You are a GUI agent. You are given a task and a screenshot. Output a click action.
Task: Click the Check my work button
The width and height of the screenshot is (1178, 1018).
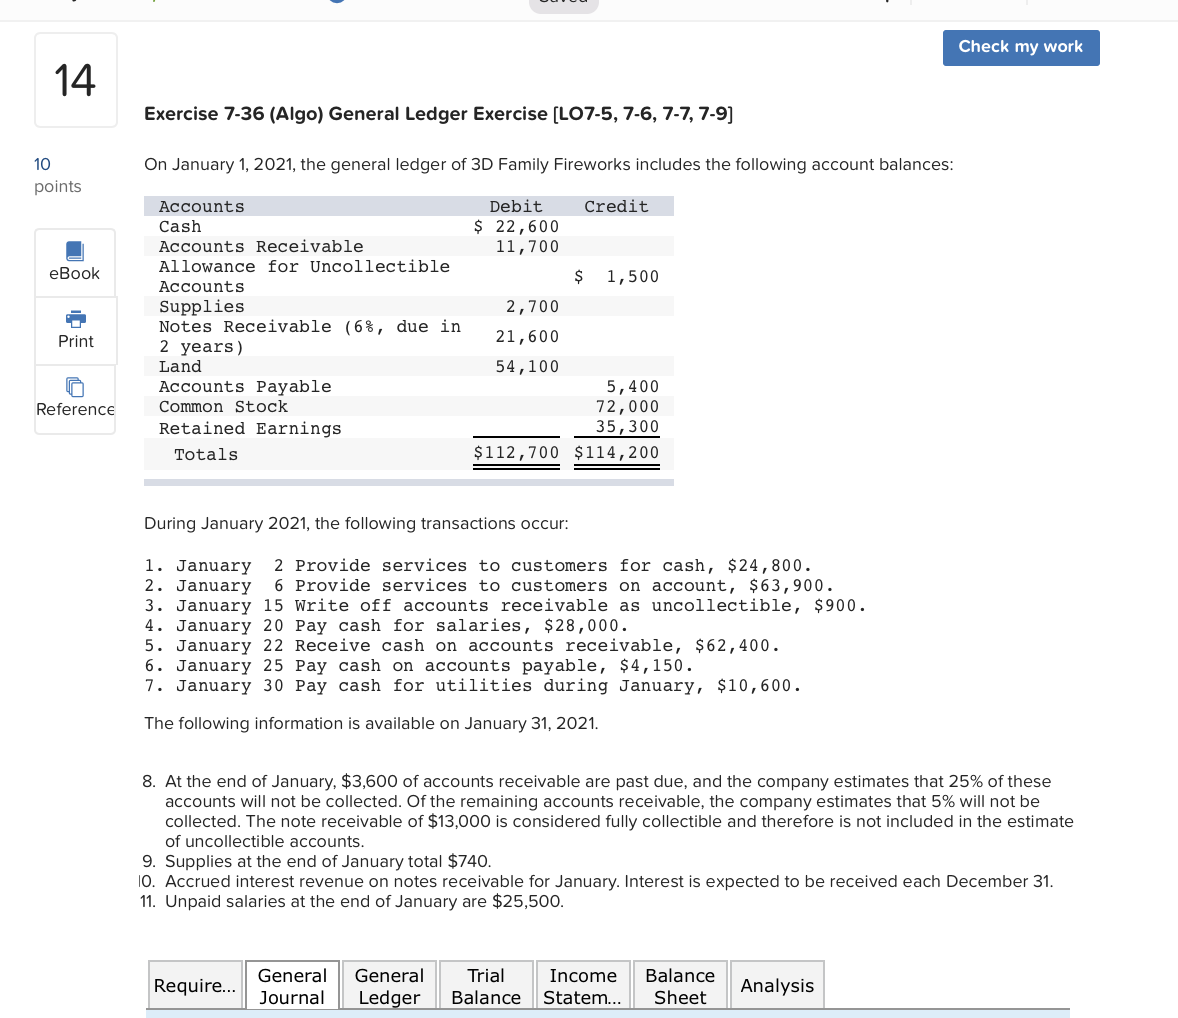[1021, 47]
